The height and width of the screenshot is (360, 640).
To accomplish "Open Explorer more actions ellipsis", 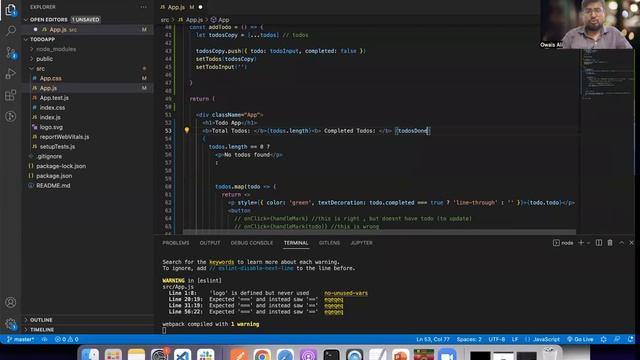I will tap(143, 7).
